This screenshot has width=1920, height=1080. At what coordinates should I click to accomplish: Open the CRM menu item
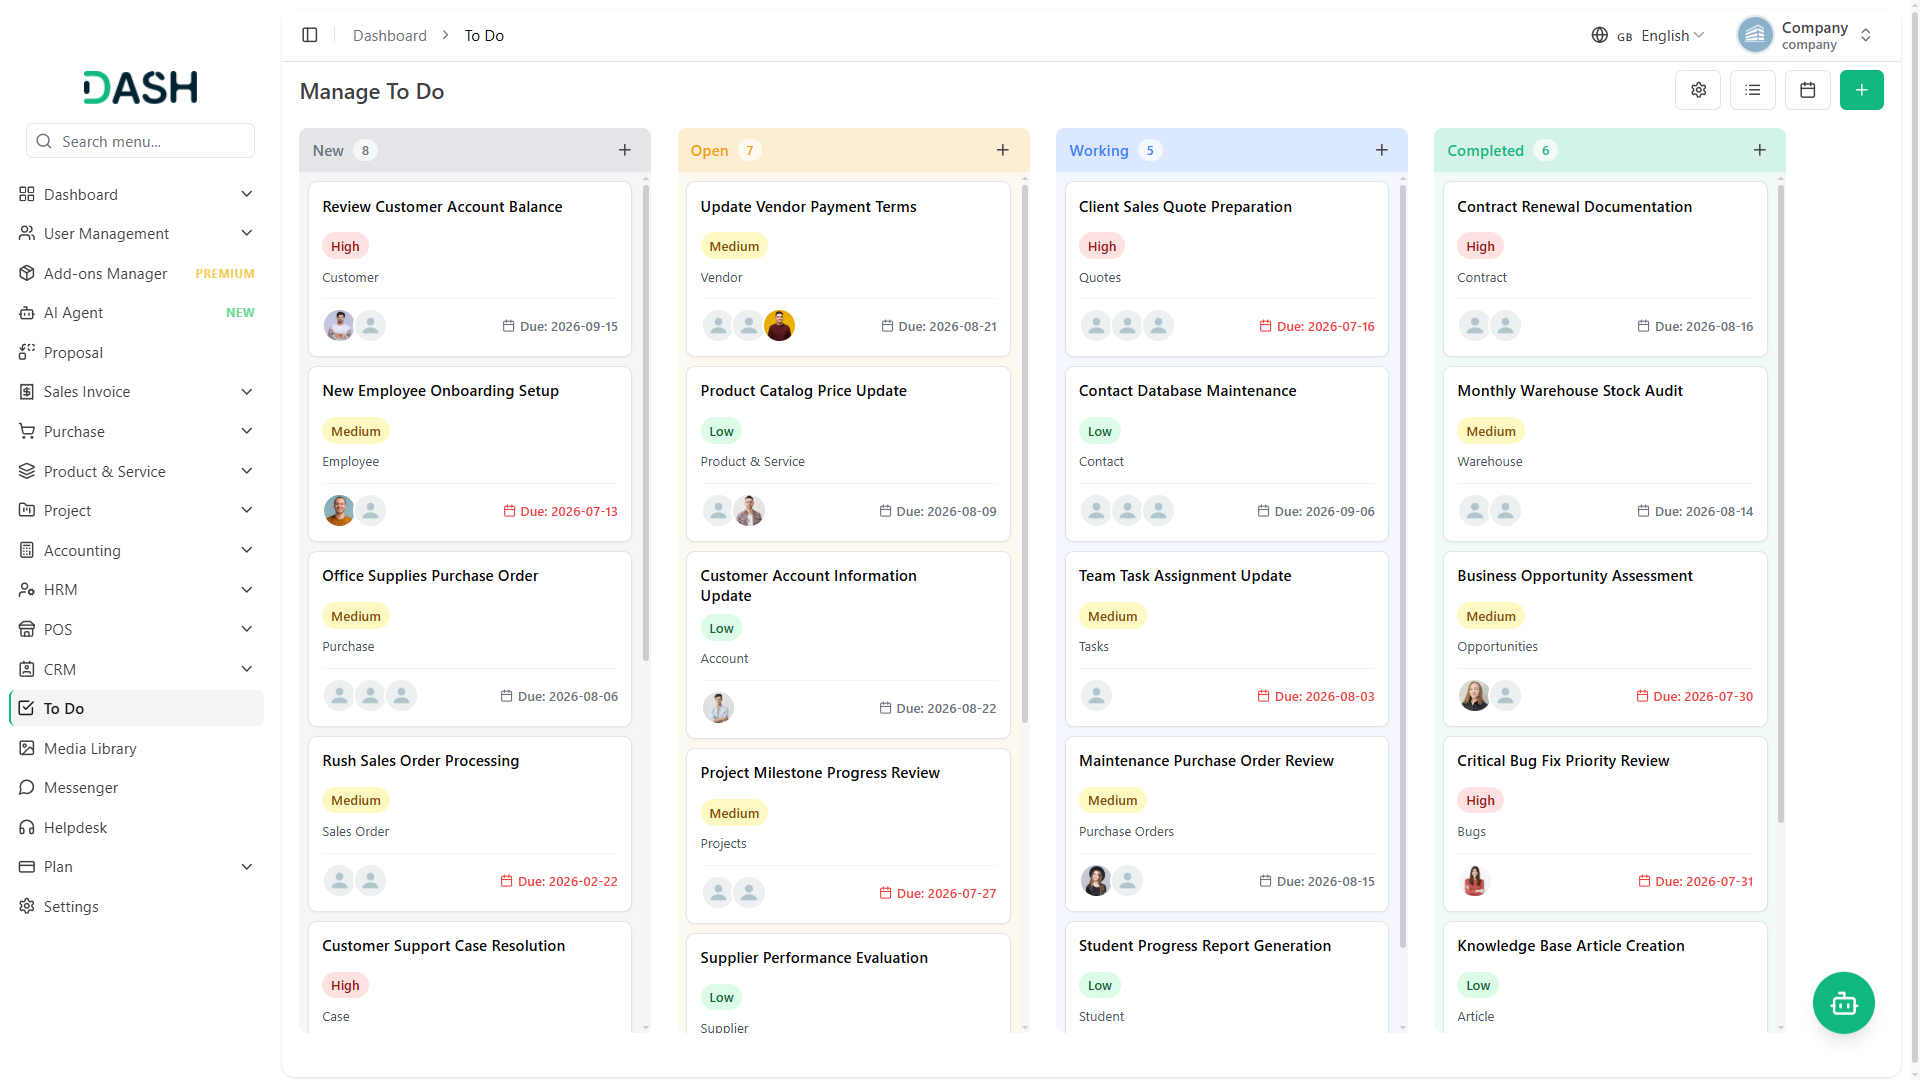[x=137, y=669]
